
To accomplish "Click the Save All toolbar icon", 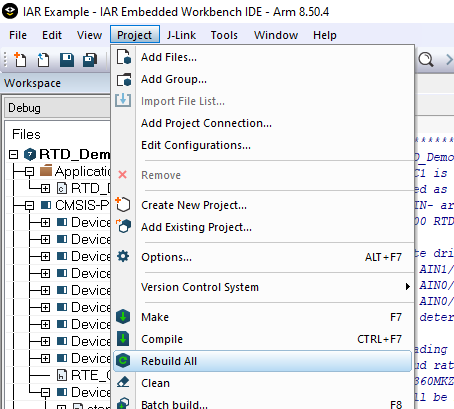I will pyautogui.click(x=90, y=60).
